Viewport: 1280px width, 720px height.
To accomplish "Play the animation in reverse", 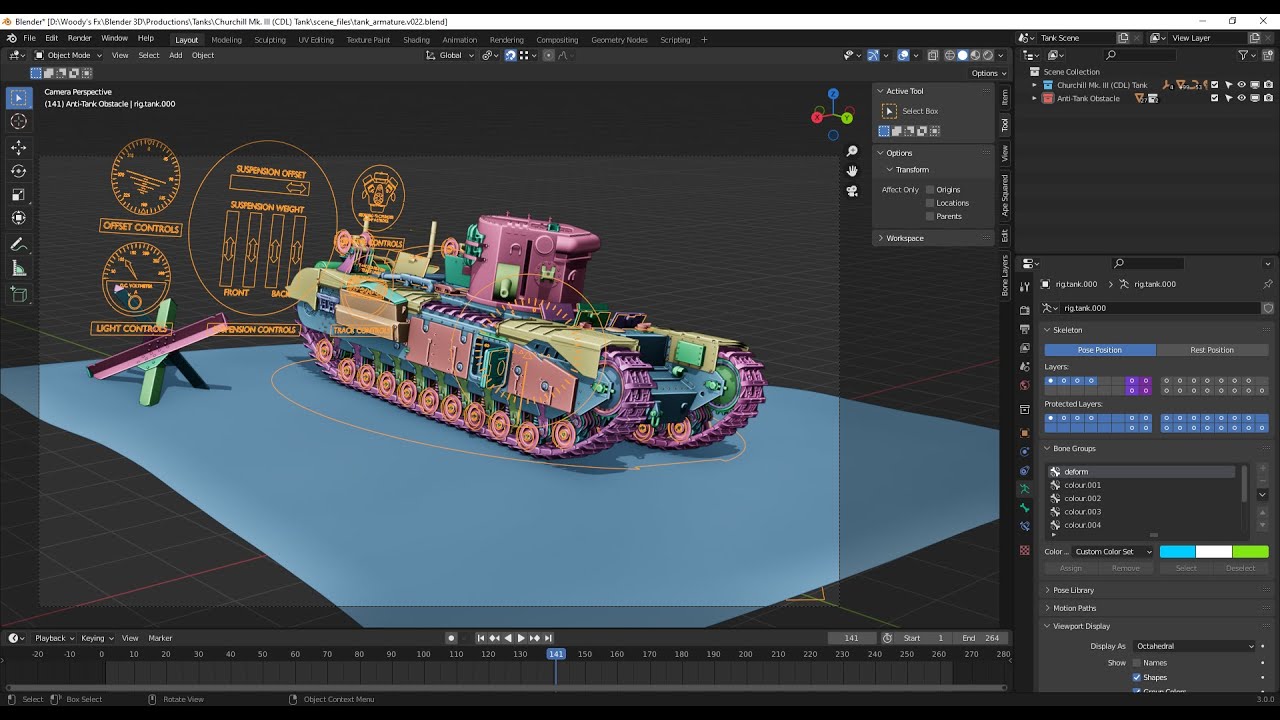I will tap(508, 638).
